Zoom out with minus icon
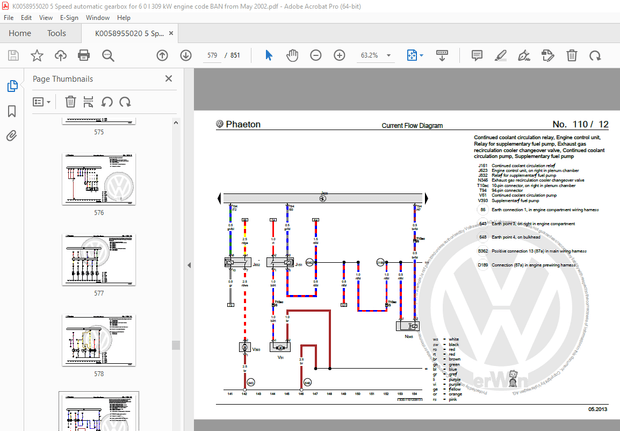This screenshot has width=620, height=431. tap(316, 55)
